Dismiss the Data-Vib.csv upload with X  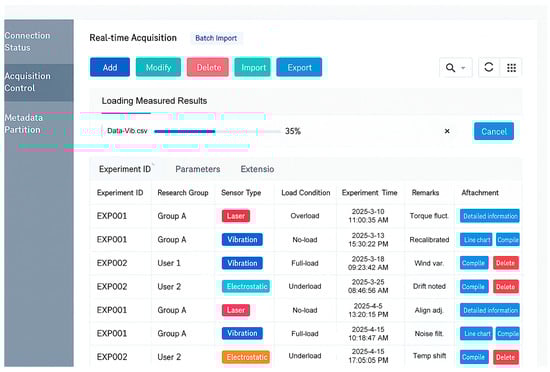(447, 131)
